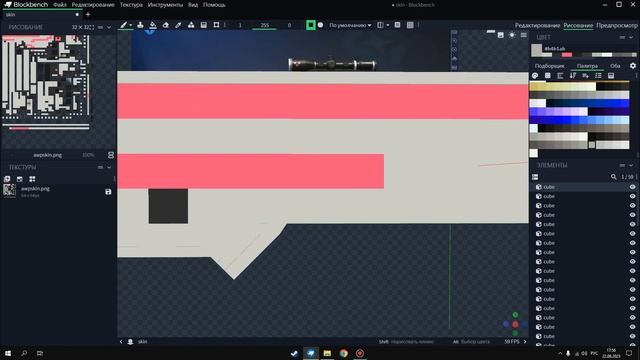Toggle the painting grid icon
This screenshot has height=360, width=640.
(410, 25)
